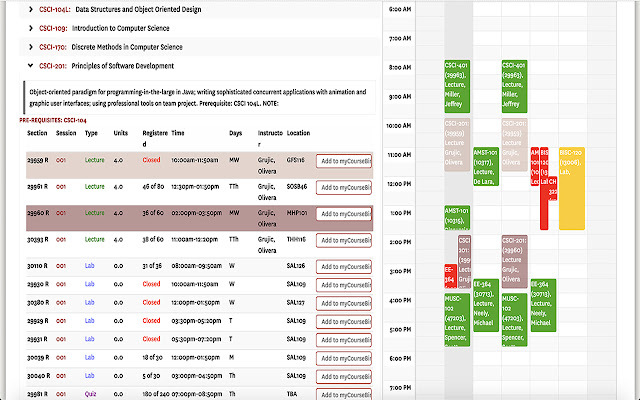Open Monday red EE-364 calendar block
The image size is (640, 400).
point(450,276)
